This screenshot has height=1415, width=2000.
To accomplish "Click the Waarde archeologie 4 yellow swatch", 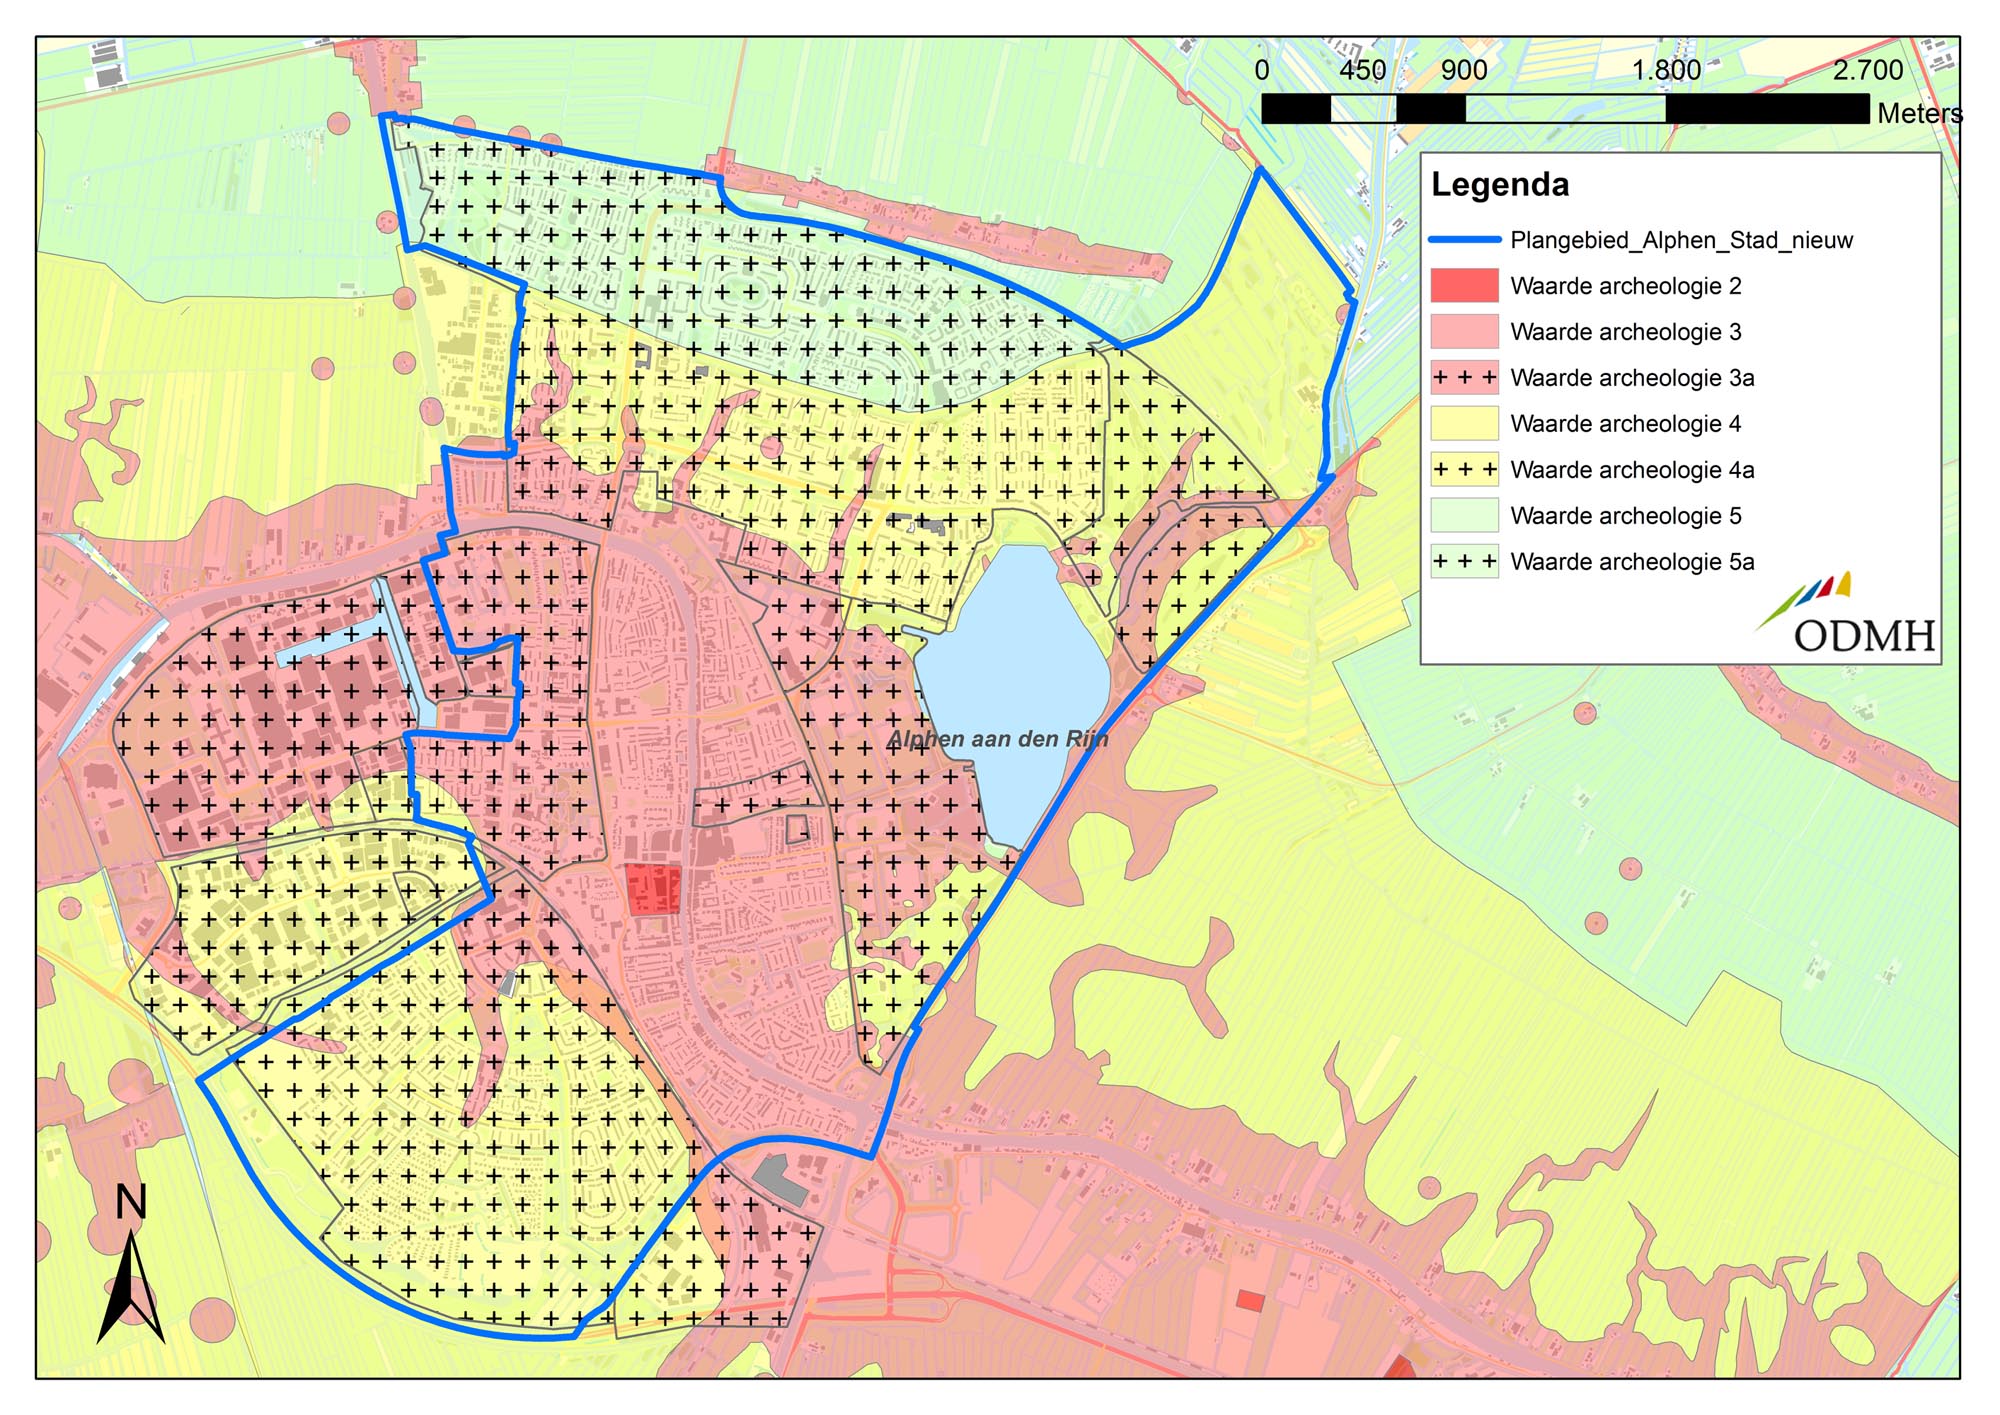I will tap(1464, 424).
